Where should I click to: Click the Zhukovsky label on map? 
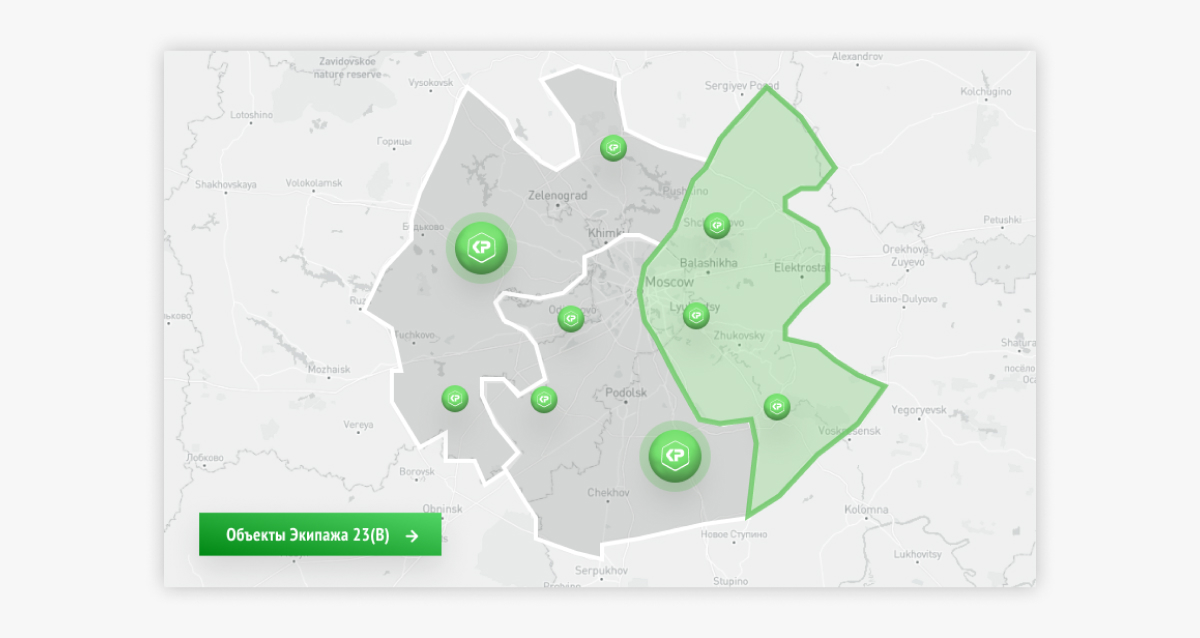pyautogui.click(x=739, y=336)
